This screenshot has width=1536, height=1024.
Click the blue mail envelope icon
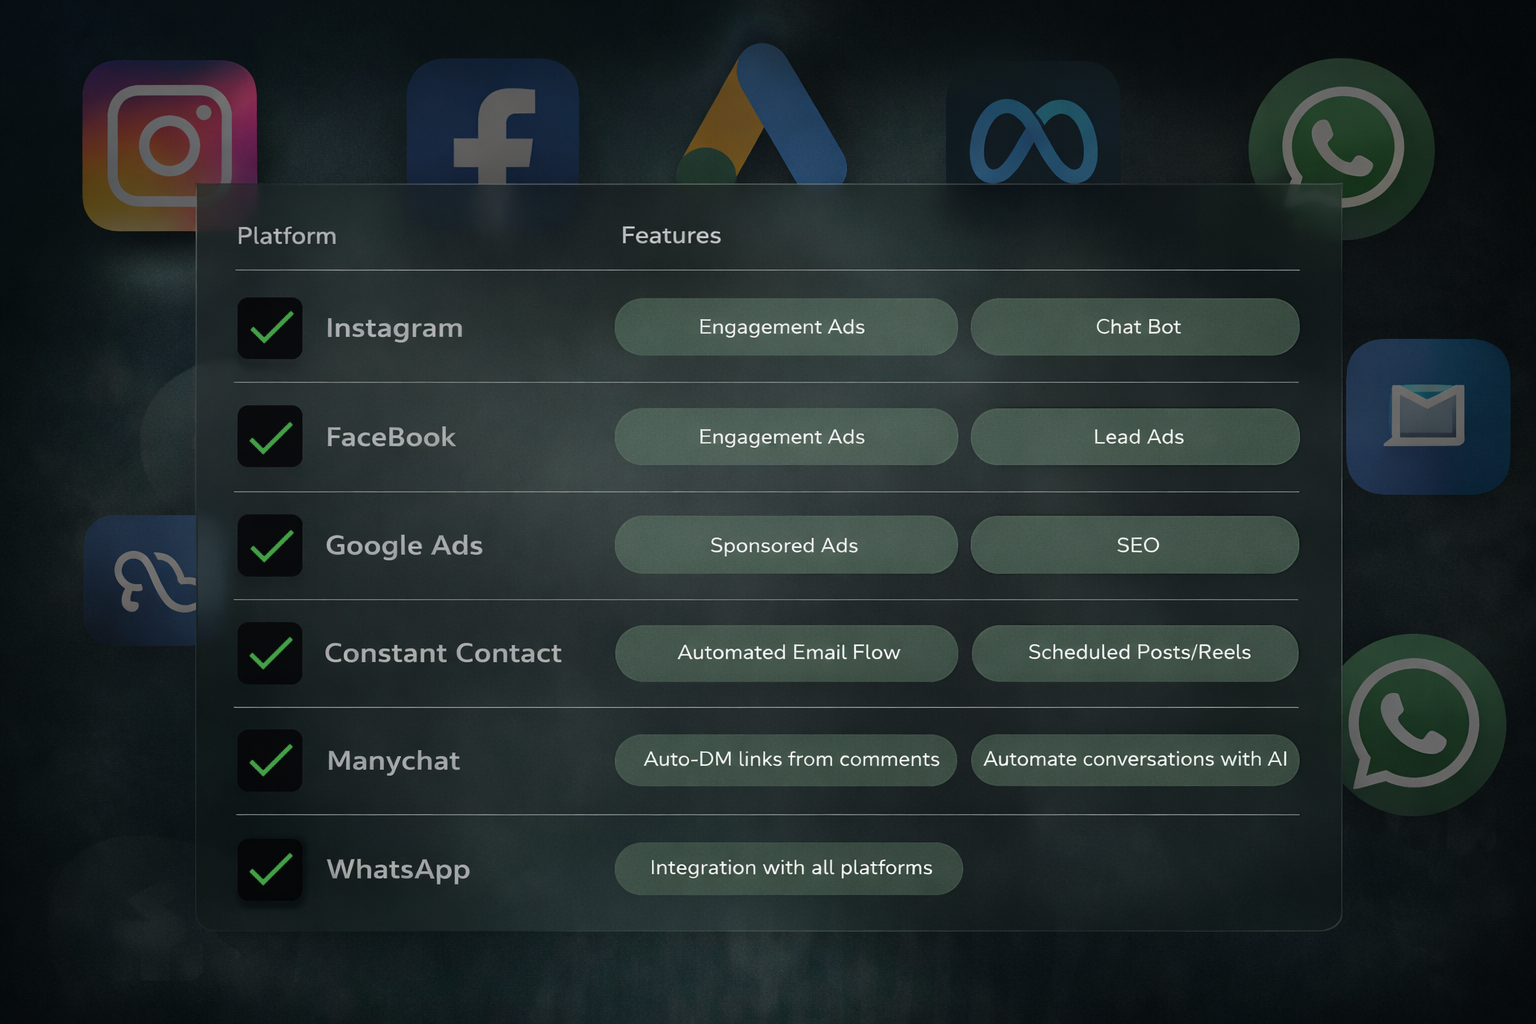[x=1428, y=416]
